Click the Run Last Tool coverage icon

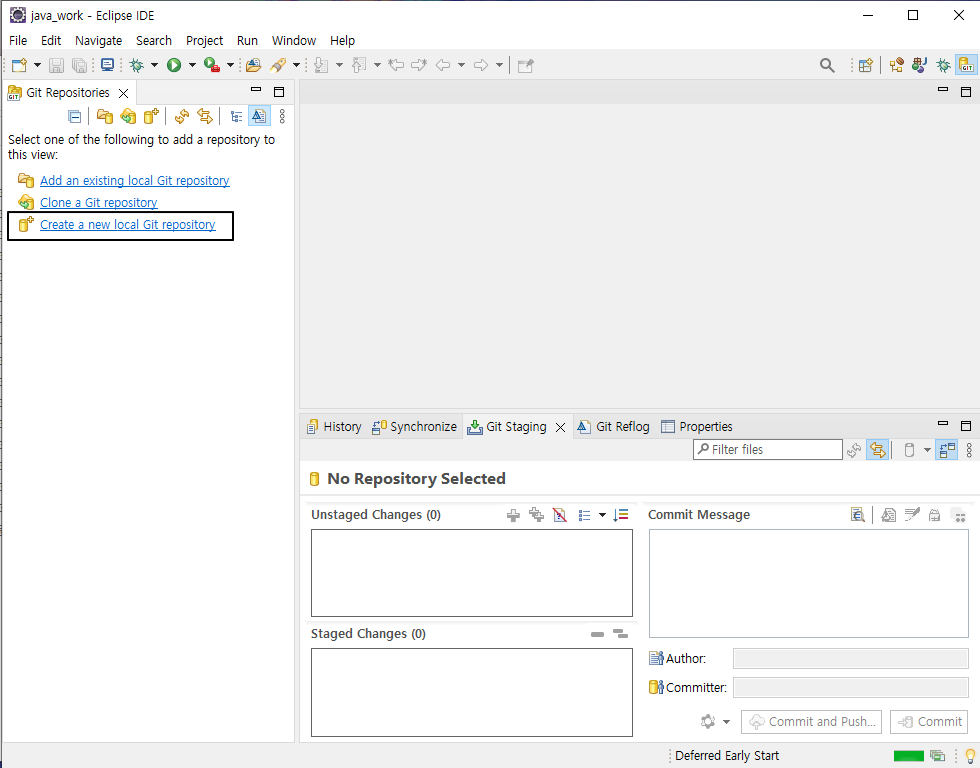212,65
